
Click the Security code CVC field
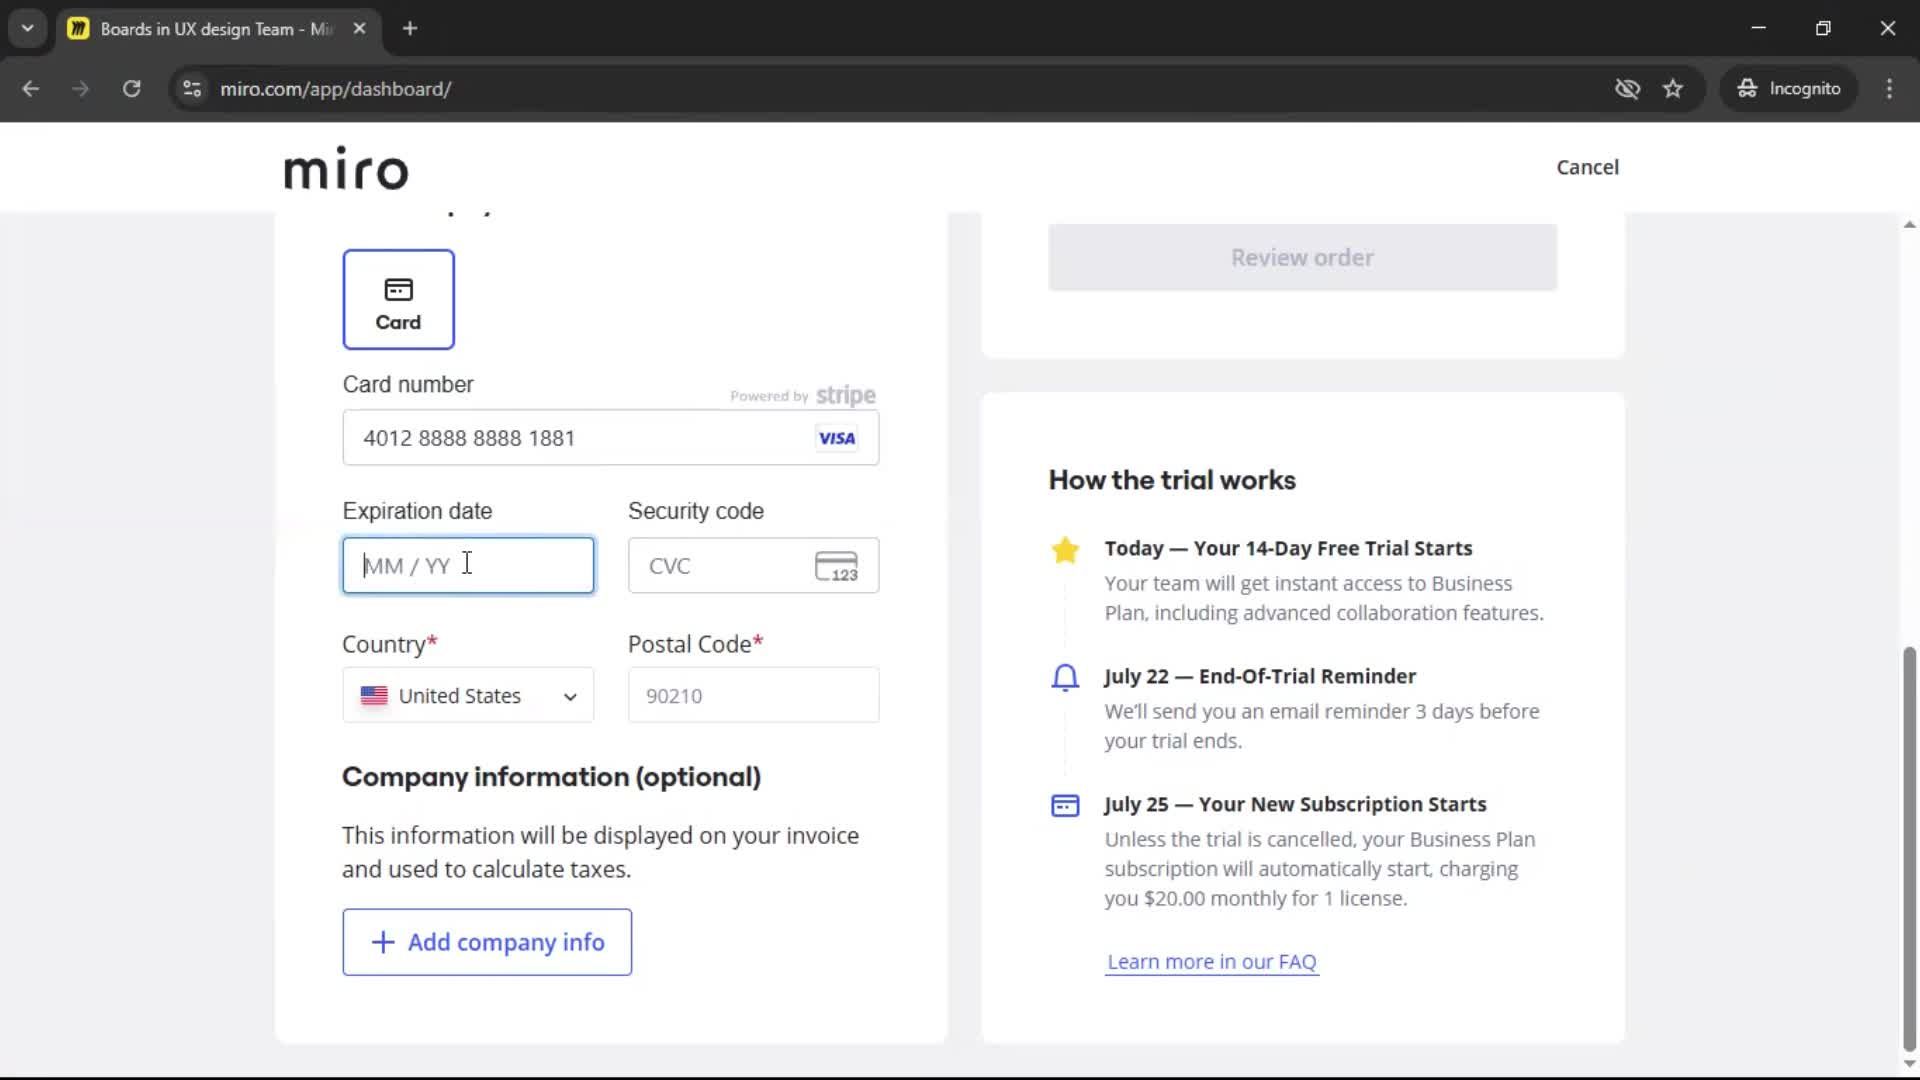point(753,566)
